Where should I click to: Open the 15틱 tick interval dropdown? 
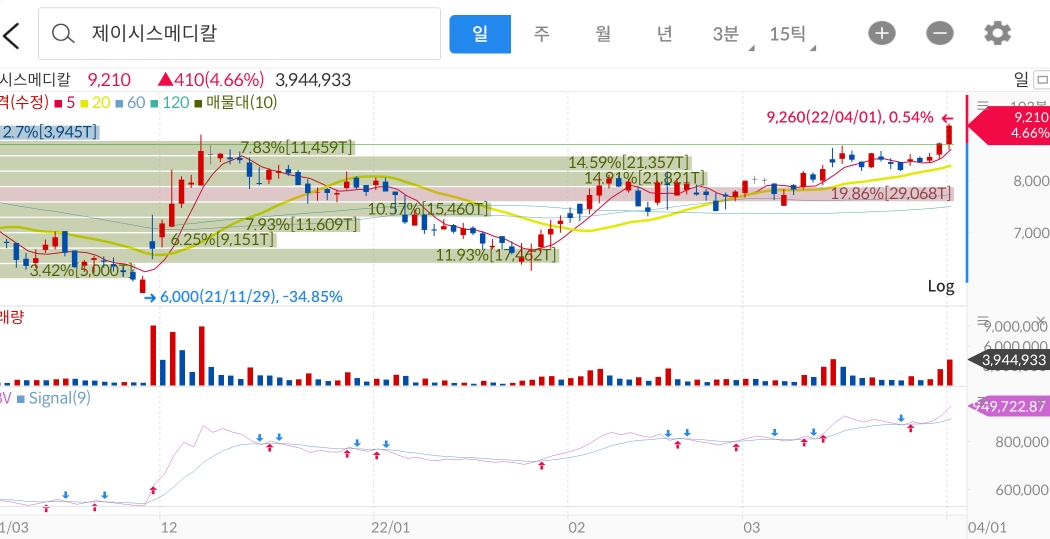[790, 33]
